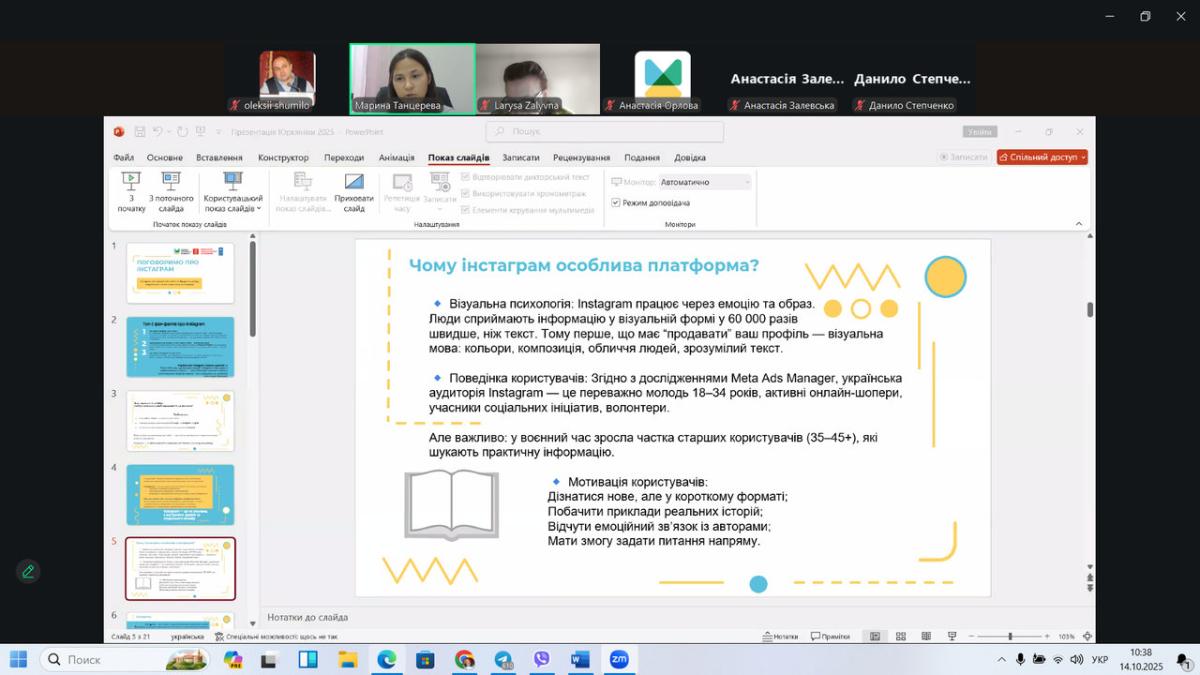Select slide 4 thumbnail
This screenshot has height=675, width=1200.
180,495
